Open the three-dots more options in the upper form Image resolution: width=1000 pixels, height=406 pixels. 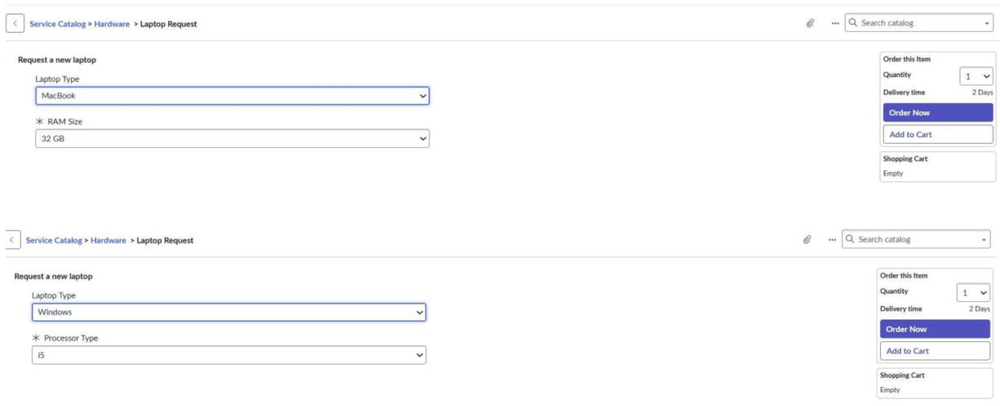(x=835, y=23)
